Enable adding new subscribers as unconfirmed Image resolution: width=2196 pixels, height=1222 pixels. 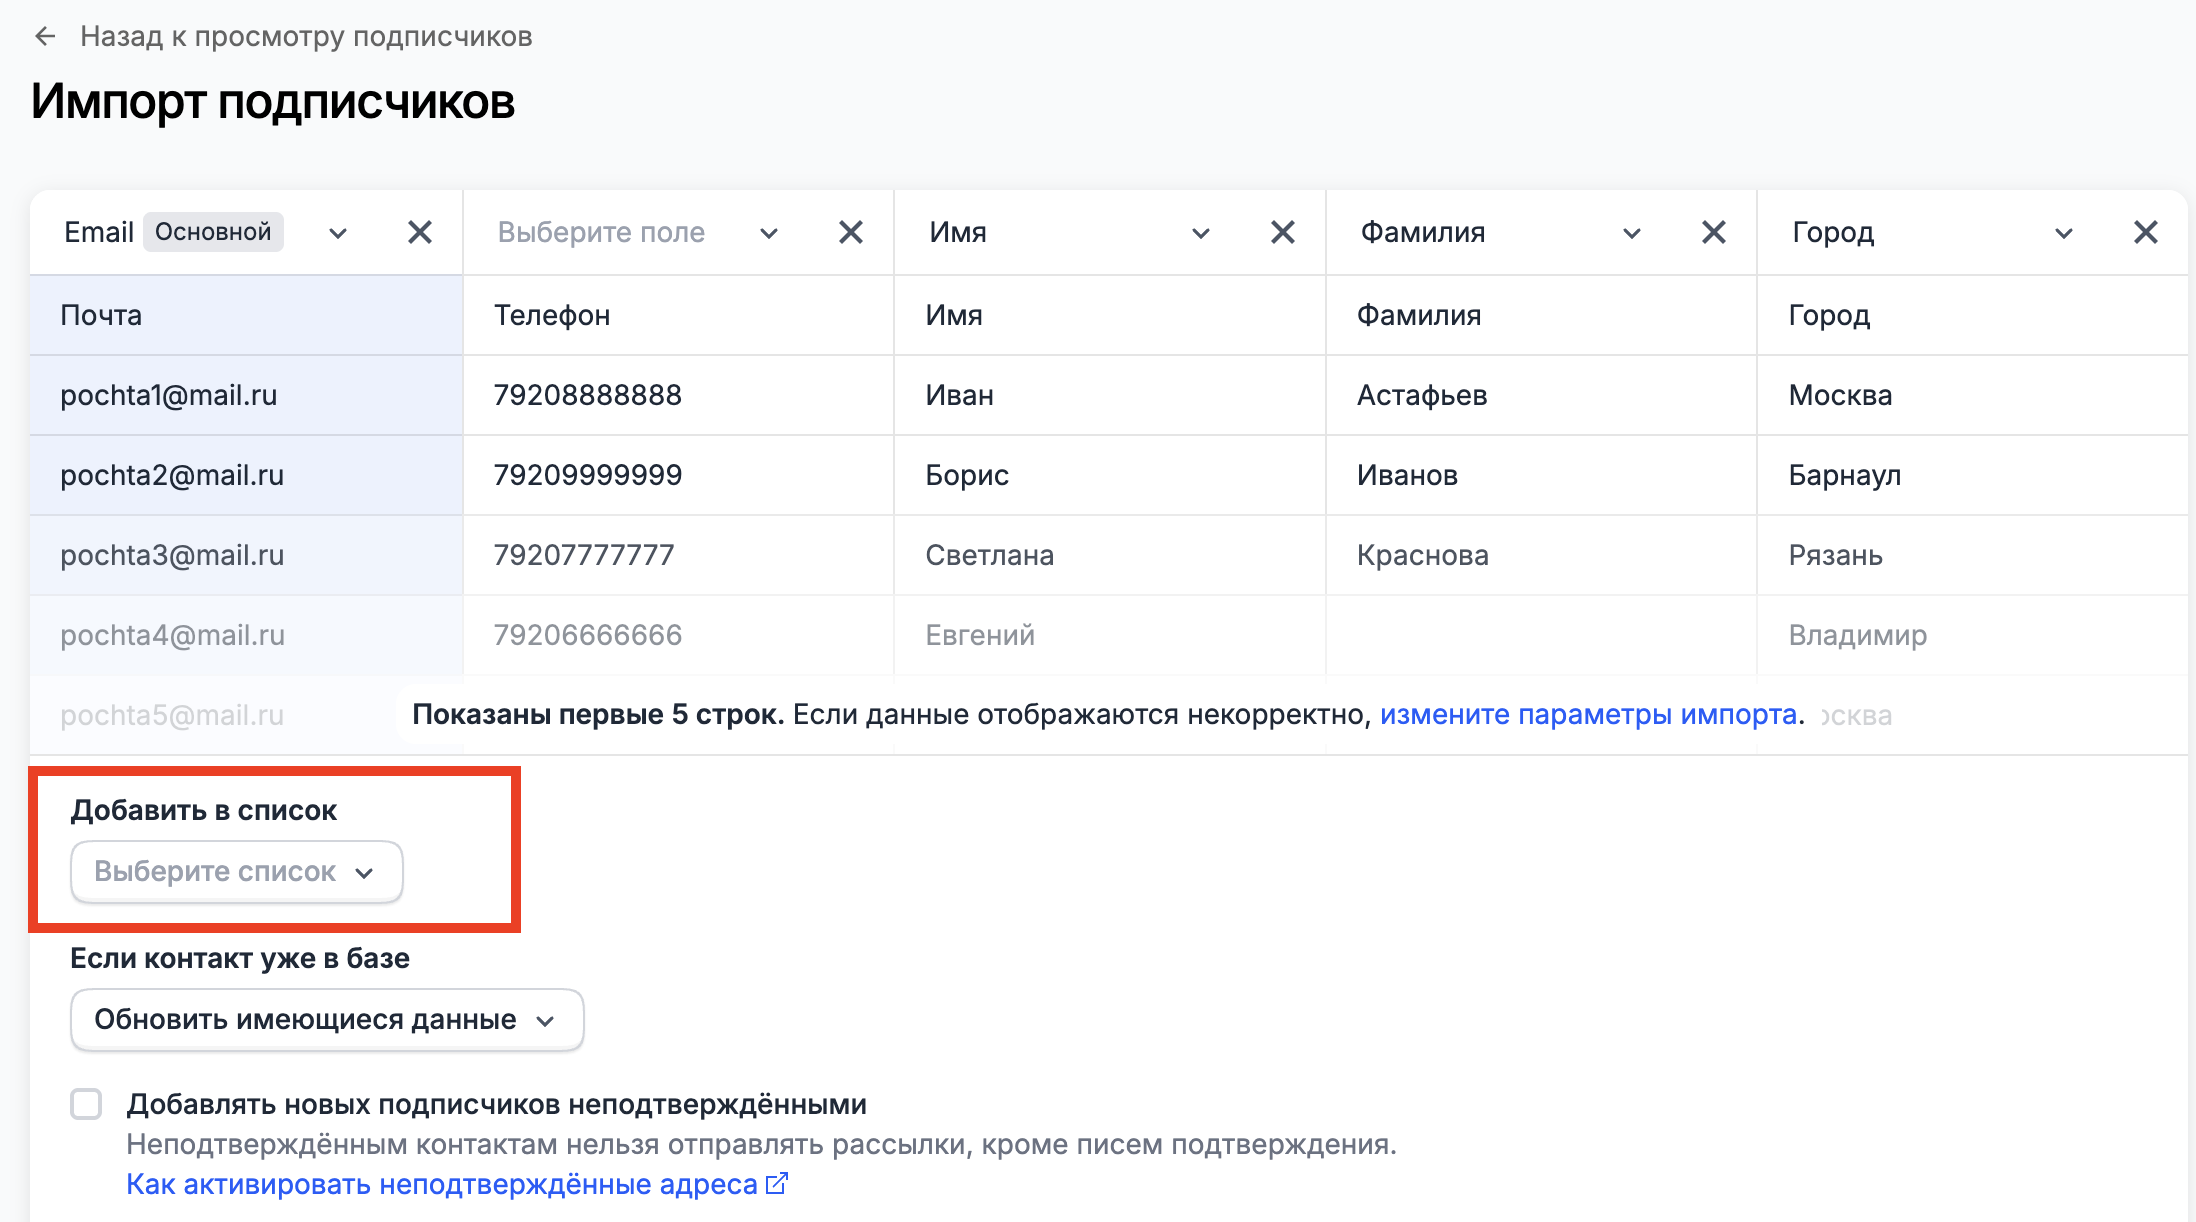[86, 1104]
